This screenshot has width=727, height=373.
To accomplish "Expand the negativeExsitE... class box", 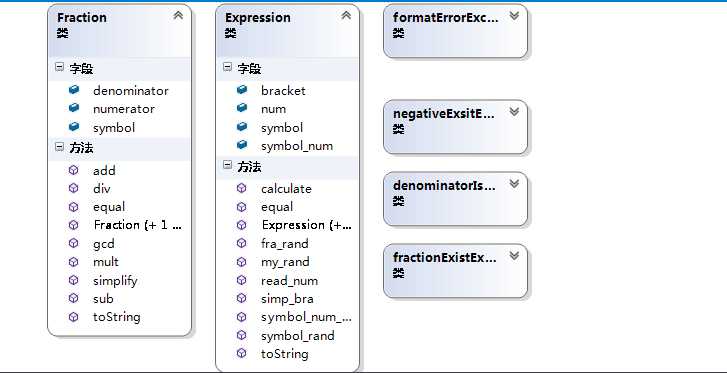I will coord(514,112).
